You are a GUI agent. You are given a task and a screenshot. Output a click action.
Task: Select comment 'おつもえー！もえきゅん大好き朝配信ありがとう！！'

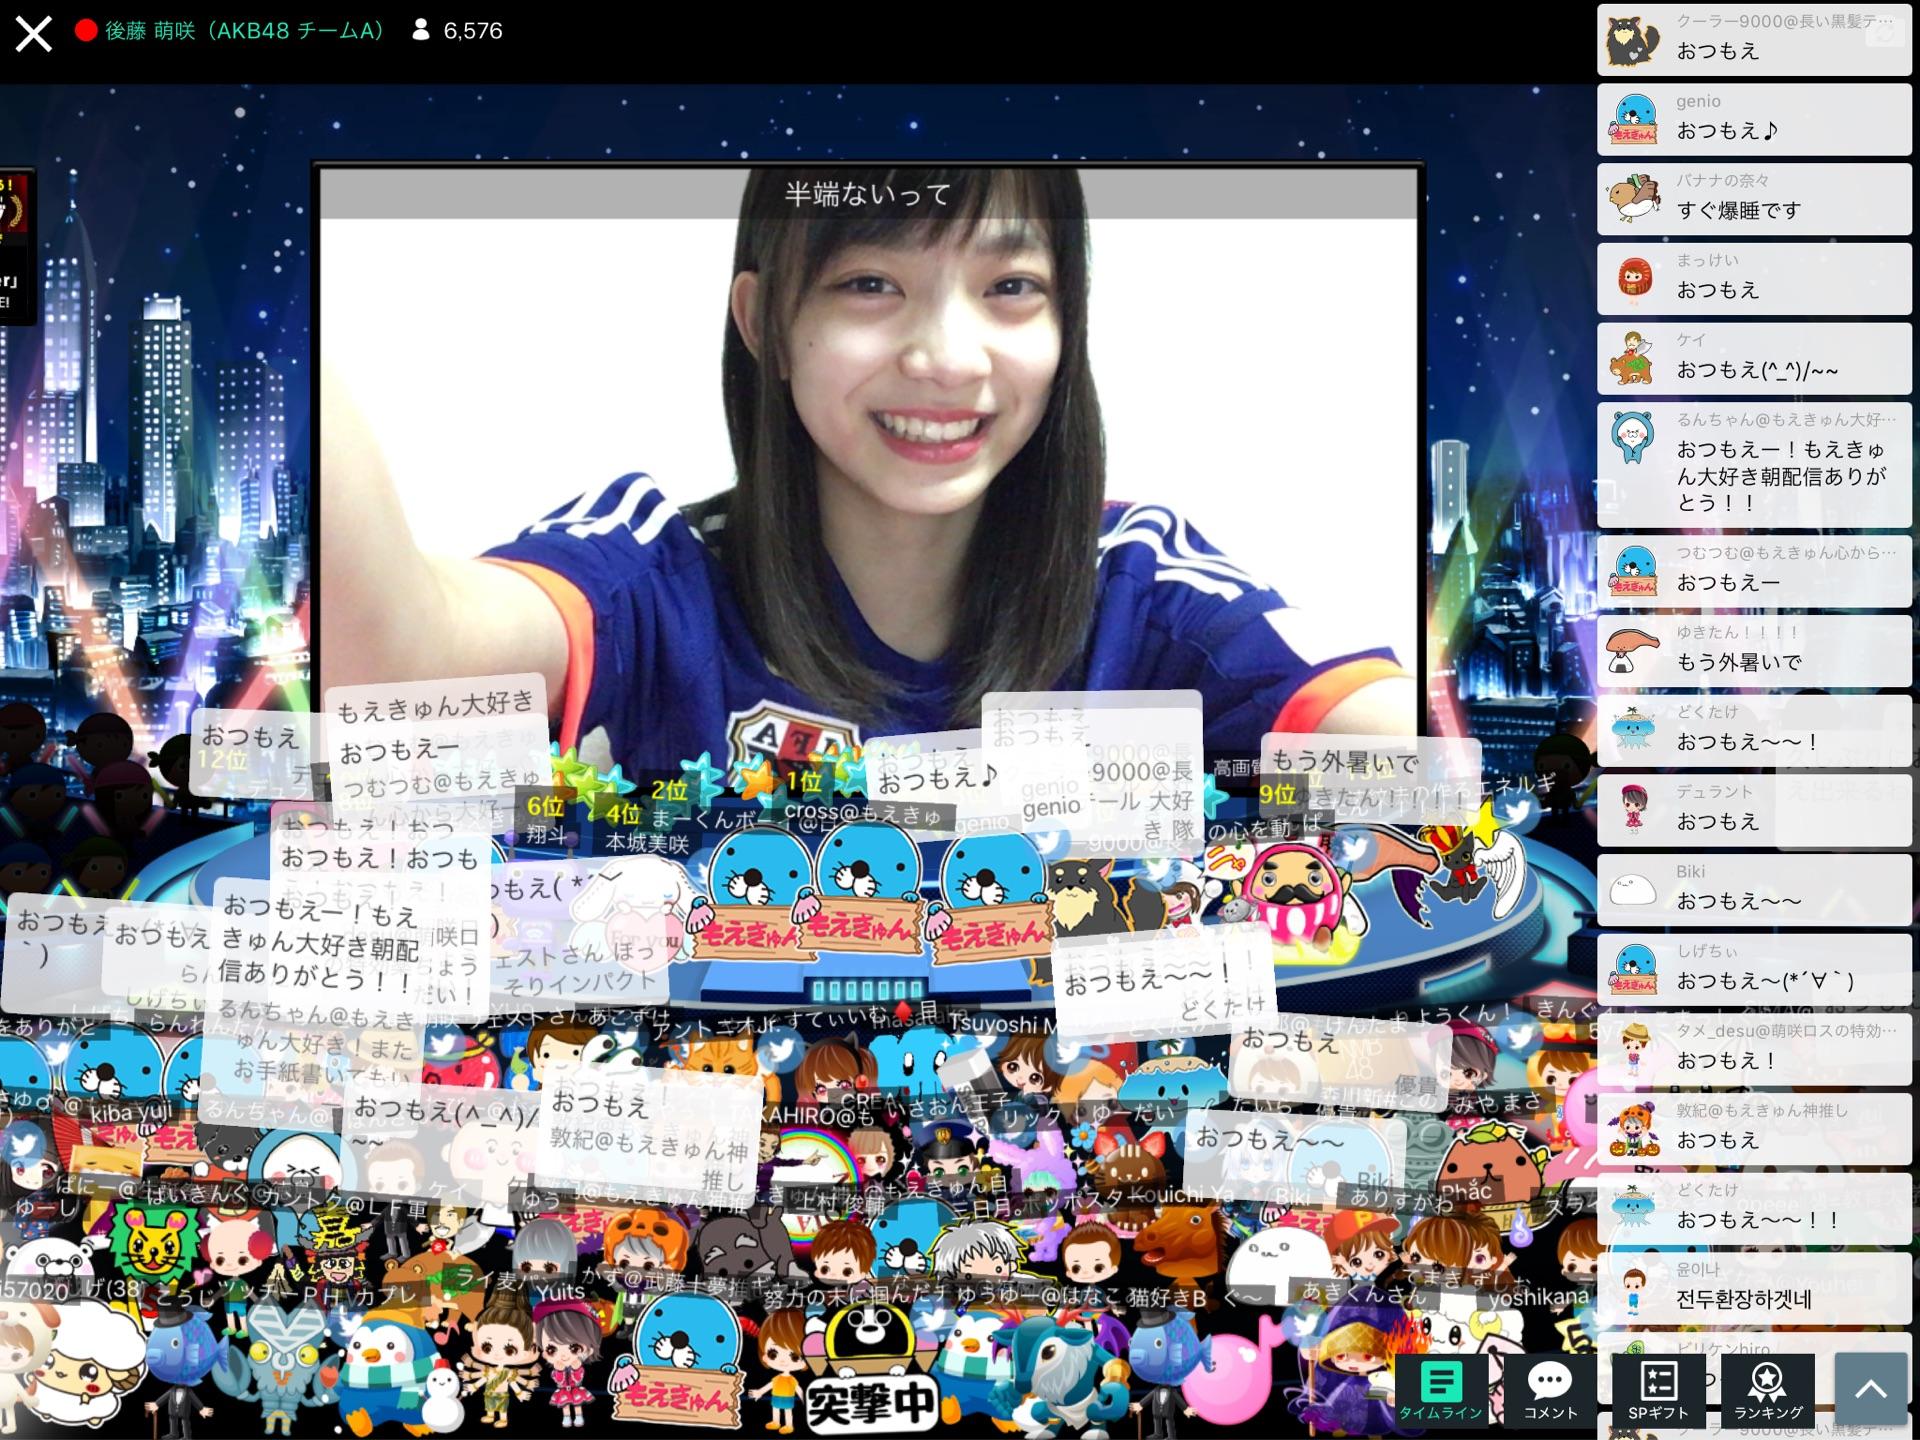[x=1754, y=465]
